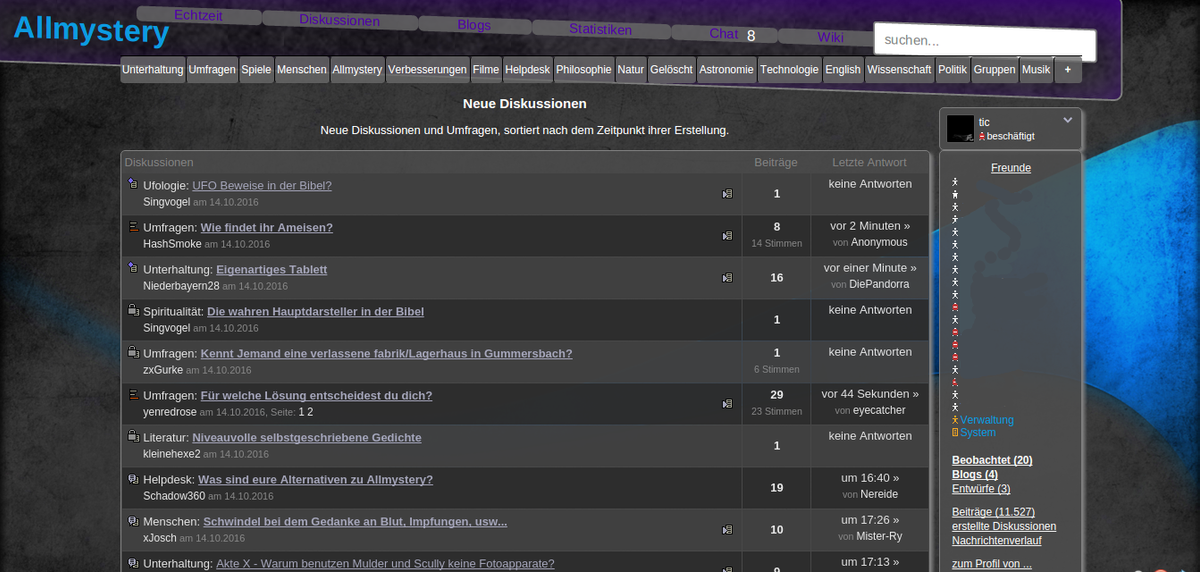Screen dimensions: 1200x572
Task: Click the busy status icon next to beschäftigt
Action: (x=982, y=136)
